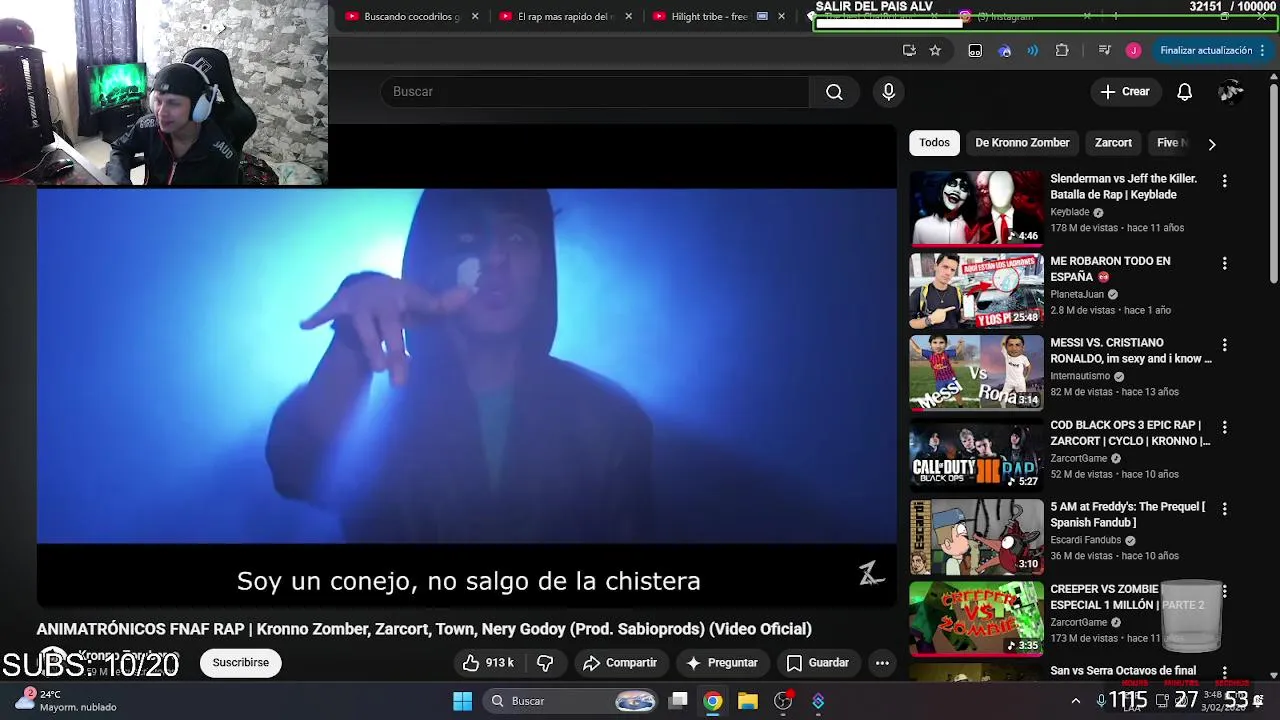
Task: Dislike the video
Action: (x=545, y=663)
